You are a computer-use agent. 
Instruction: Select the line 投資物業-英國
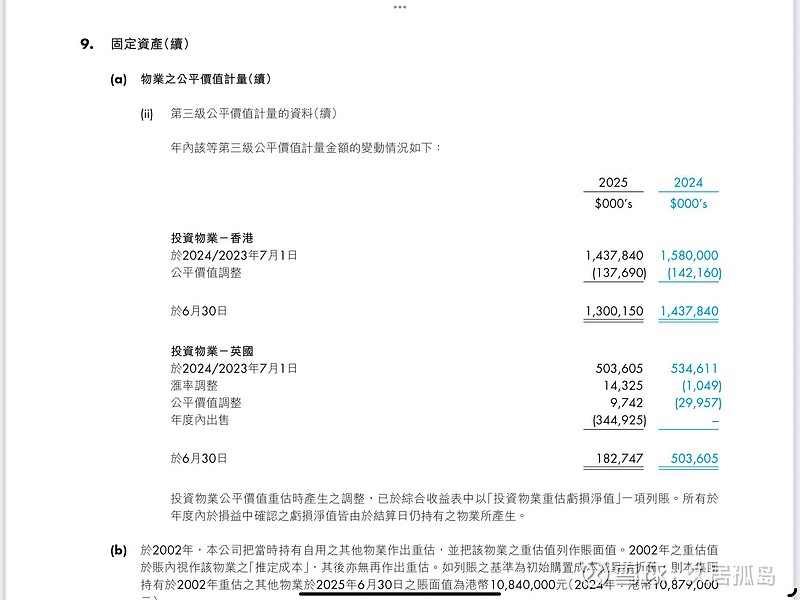(215, 350)
